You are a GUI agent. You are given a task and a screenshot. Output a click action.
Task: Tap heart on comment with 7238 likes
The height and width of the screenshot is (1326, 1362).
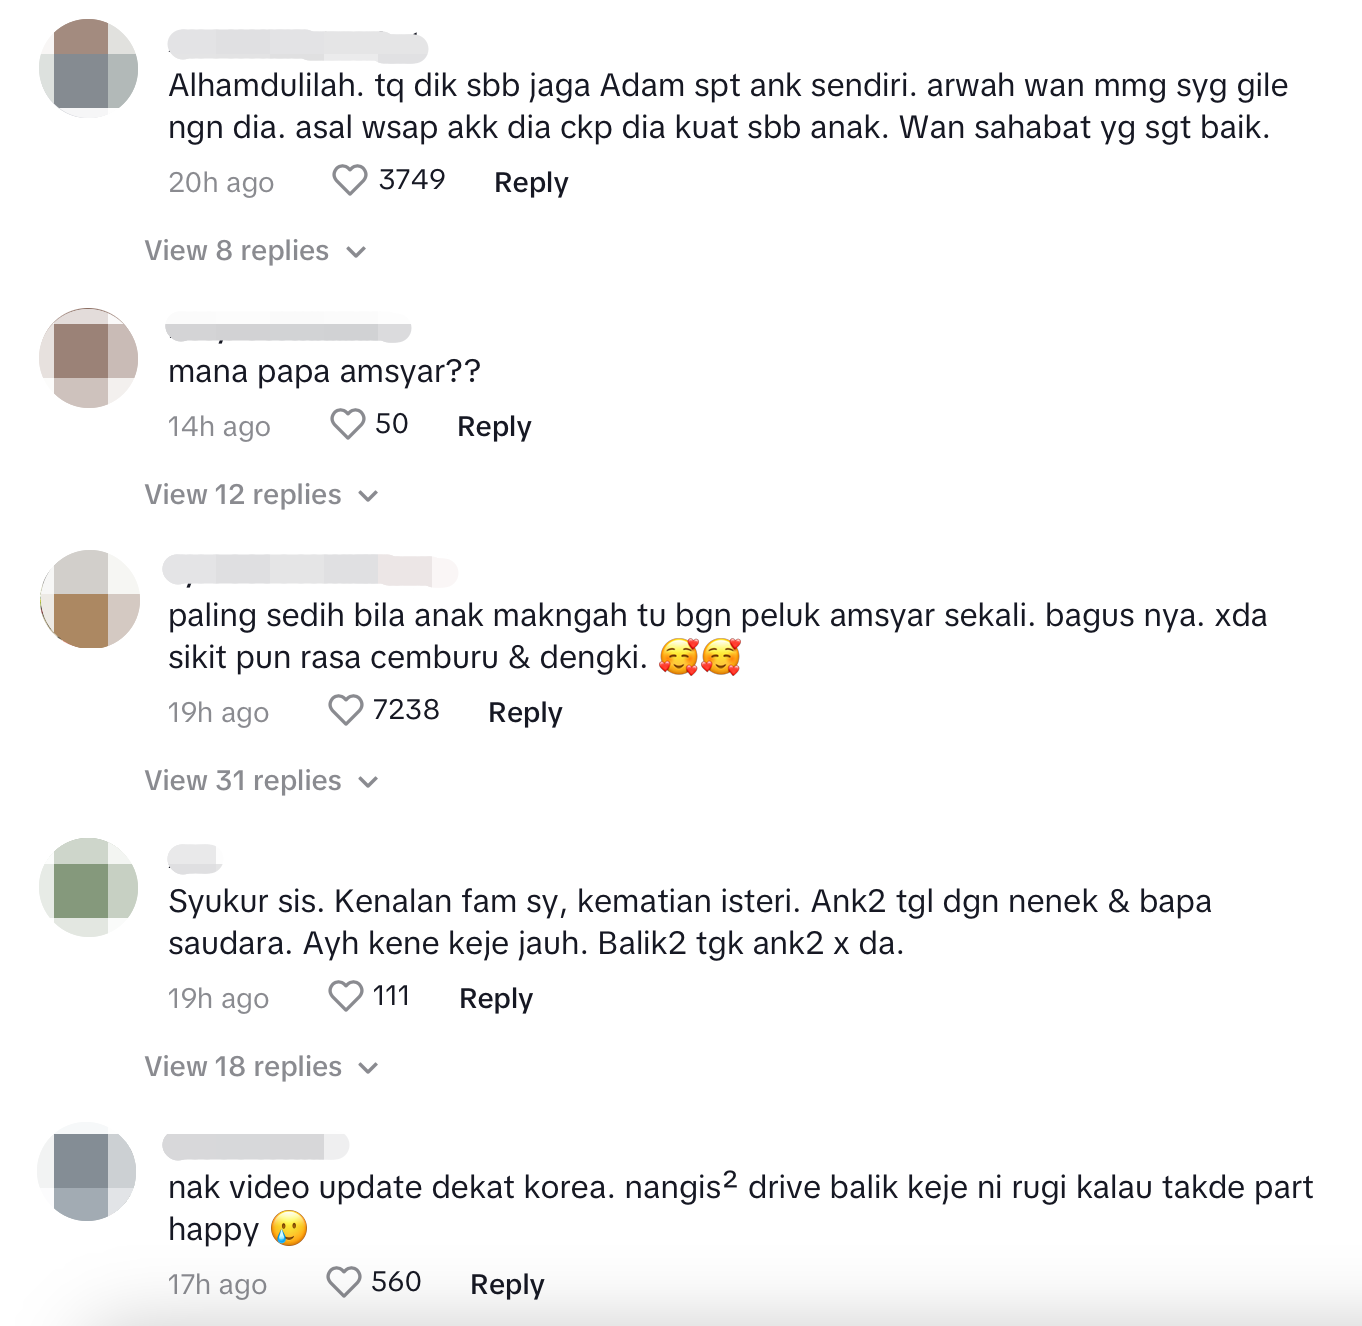[345, 710]
